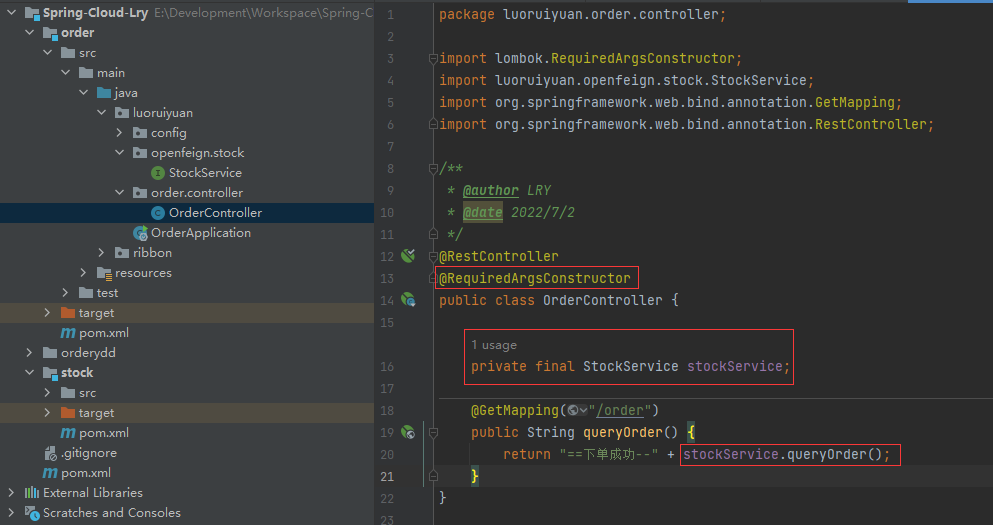Select the StockService interface icon

click(158, 173)
